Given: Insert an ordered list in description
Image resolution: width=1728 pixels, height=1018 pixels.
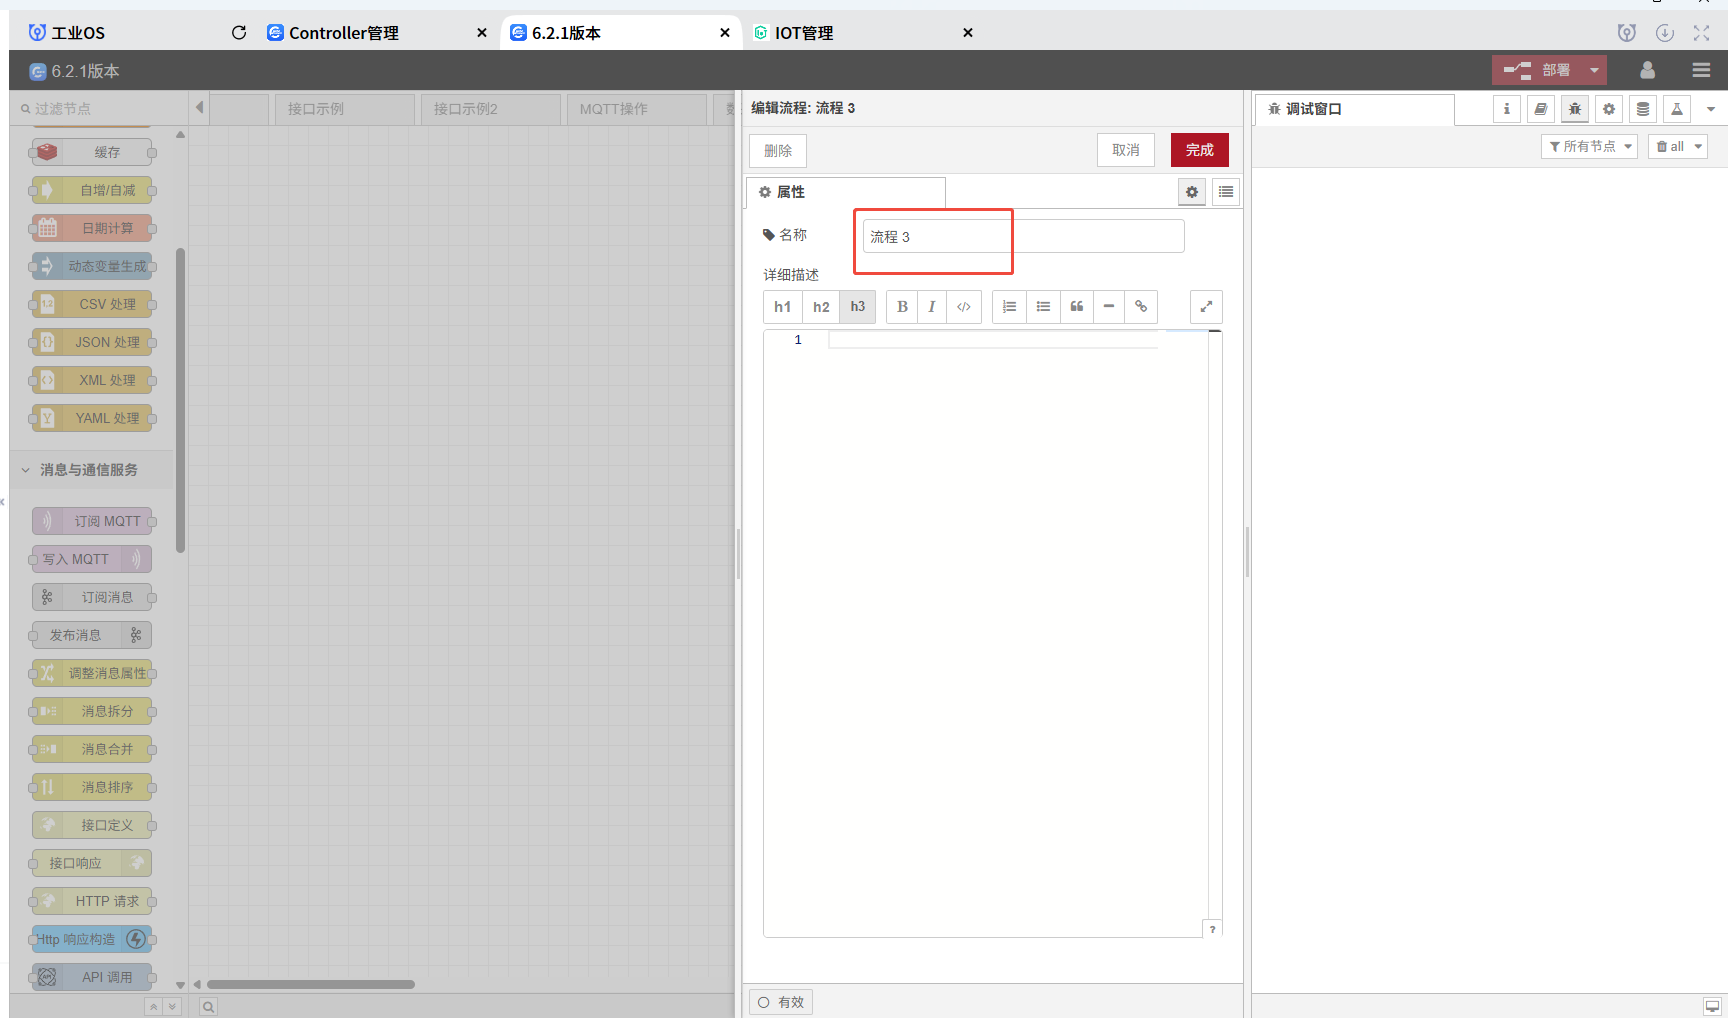Looking at the screenshot, I should tap(1009, 307).
